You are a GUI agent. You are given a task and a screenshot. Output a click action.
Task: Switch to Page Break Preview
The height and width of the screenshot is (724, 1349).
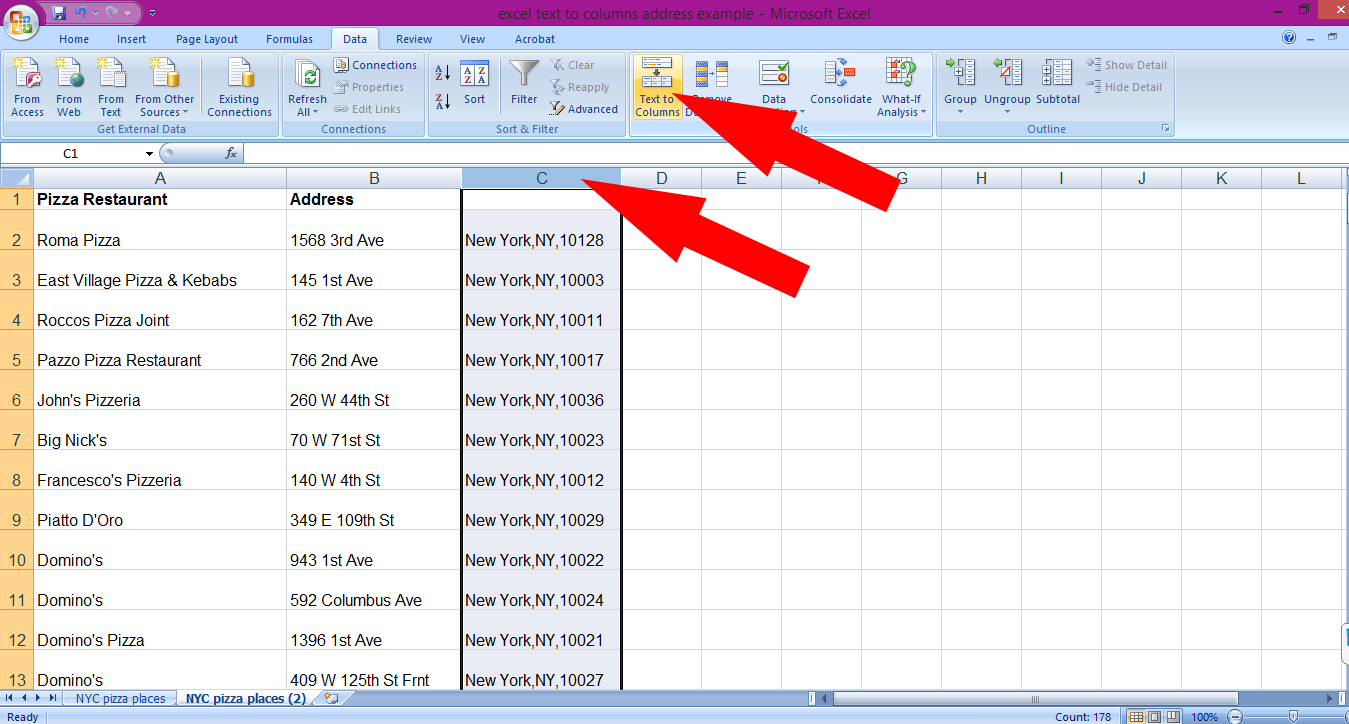[x=1172, y=717]
